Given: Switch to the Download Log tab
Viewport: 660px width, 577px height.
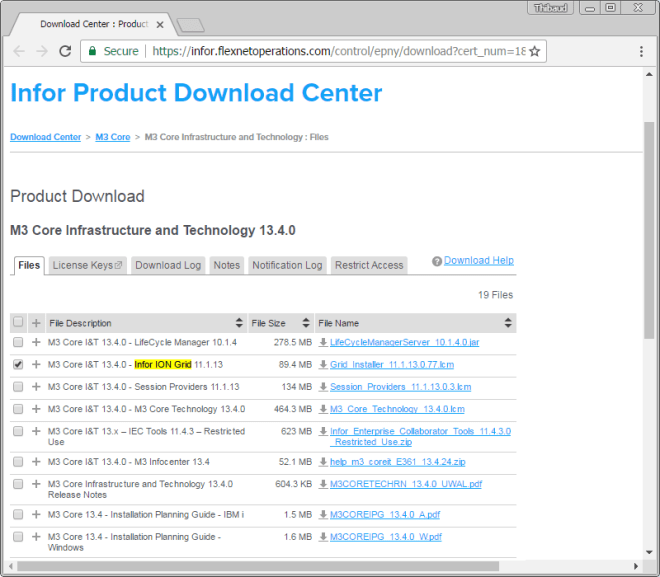Looking at the screenshot, I should [x=168, y=265].
